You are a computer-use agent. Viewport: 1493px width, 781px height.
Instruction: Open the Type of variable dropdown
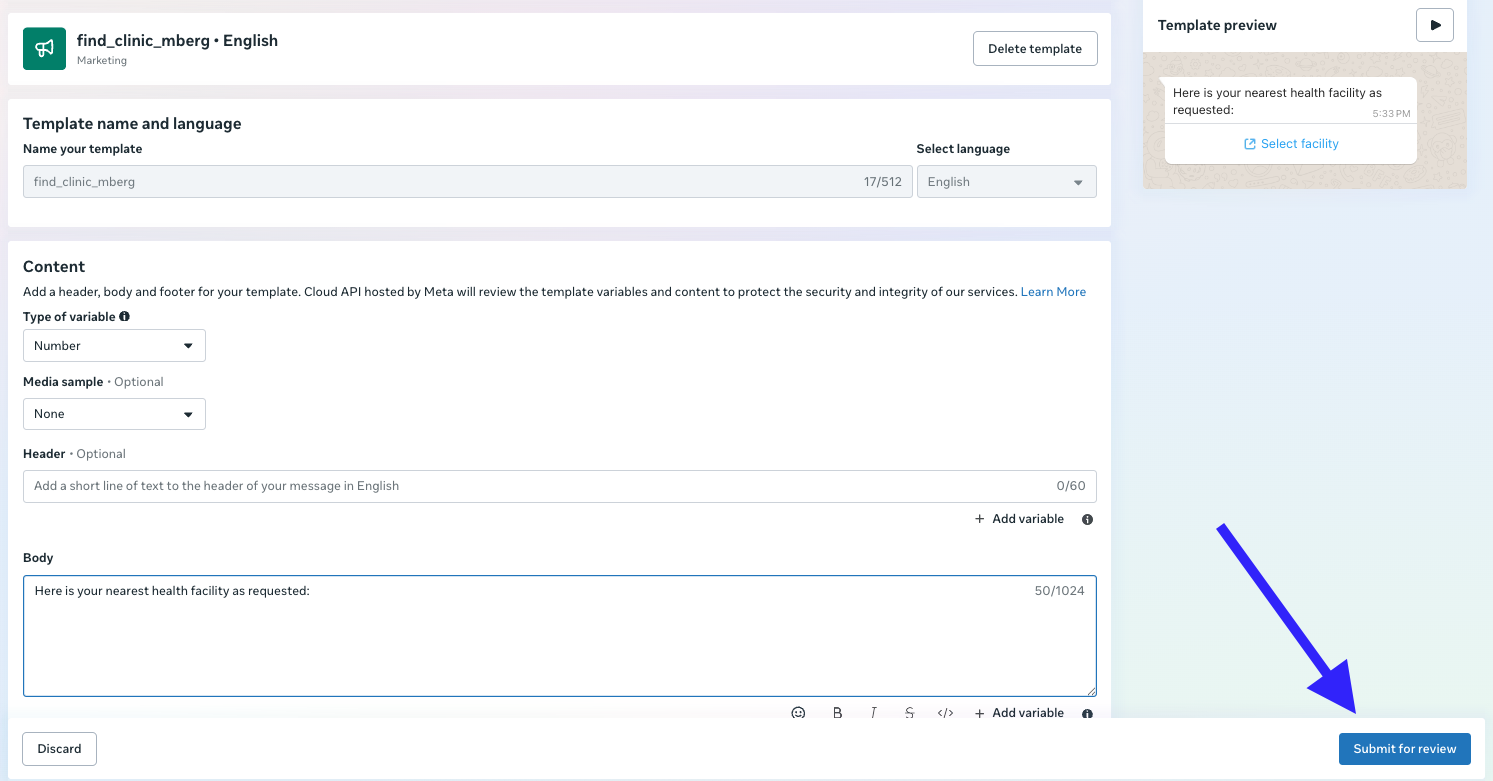[114, 346]
